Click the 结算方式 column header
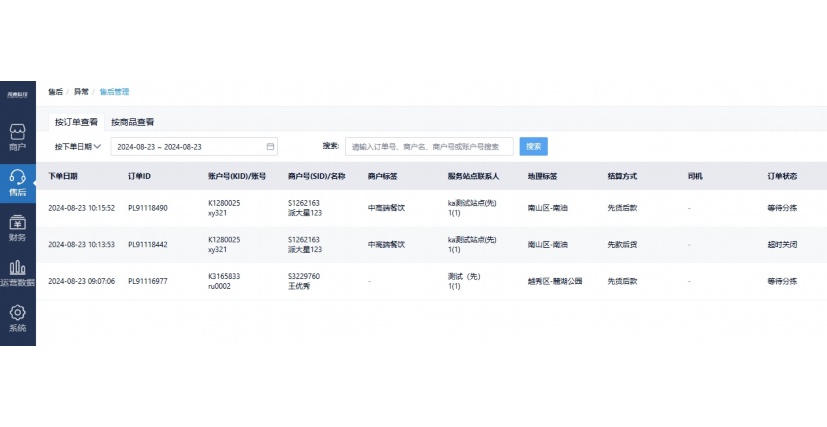 [622, 176]
